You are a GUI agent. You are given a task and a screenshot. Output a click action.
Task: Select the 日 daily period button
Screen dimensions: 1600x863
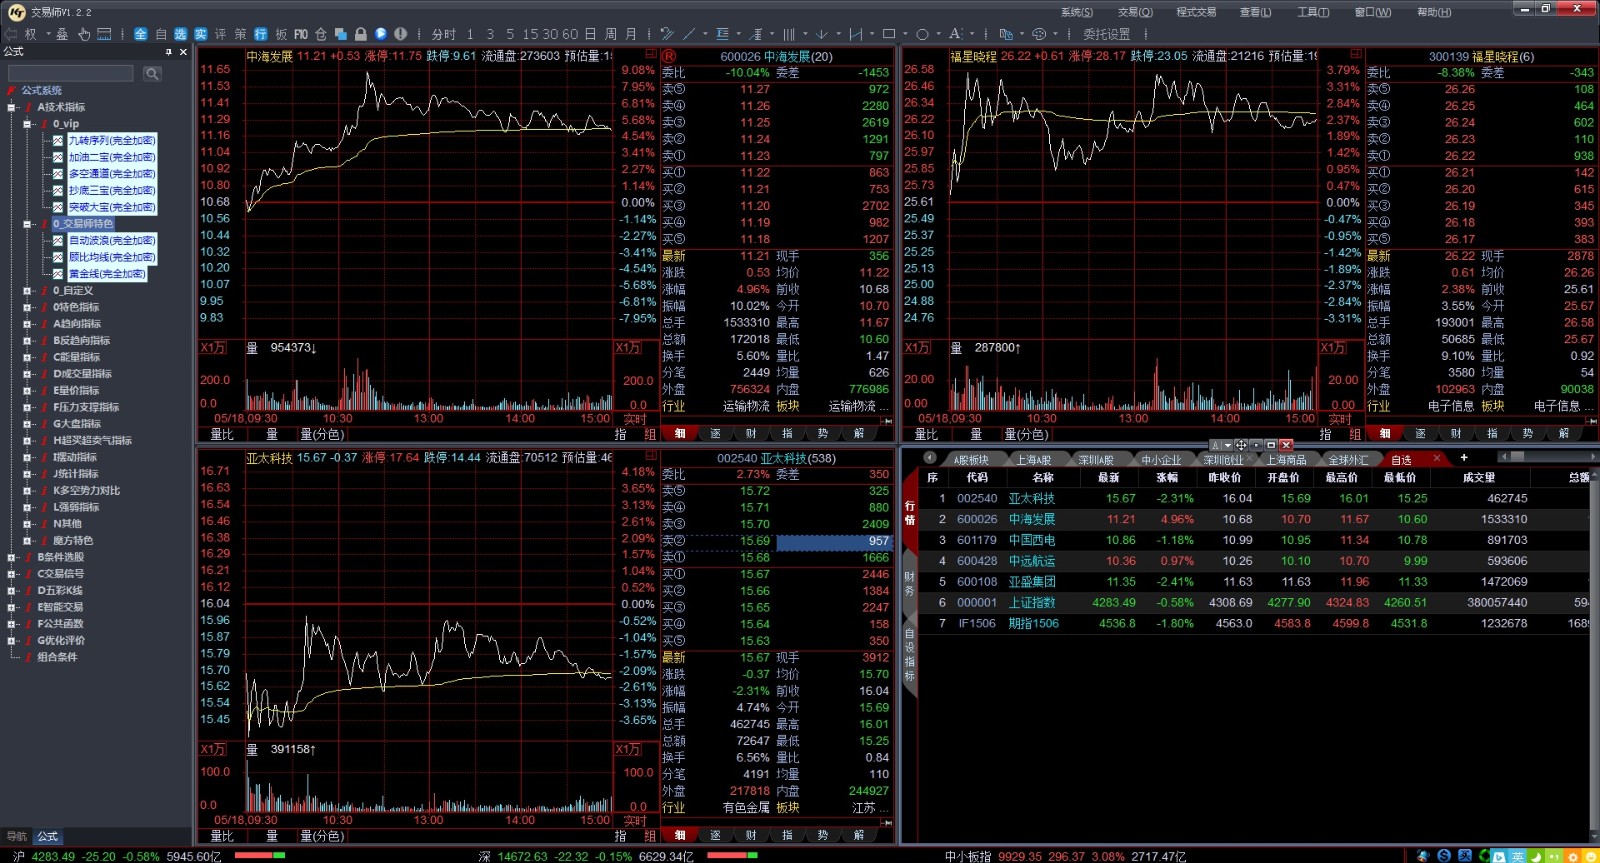[x=590, y=34]
